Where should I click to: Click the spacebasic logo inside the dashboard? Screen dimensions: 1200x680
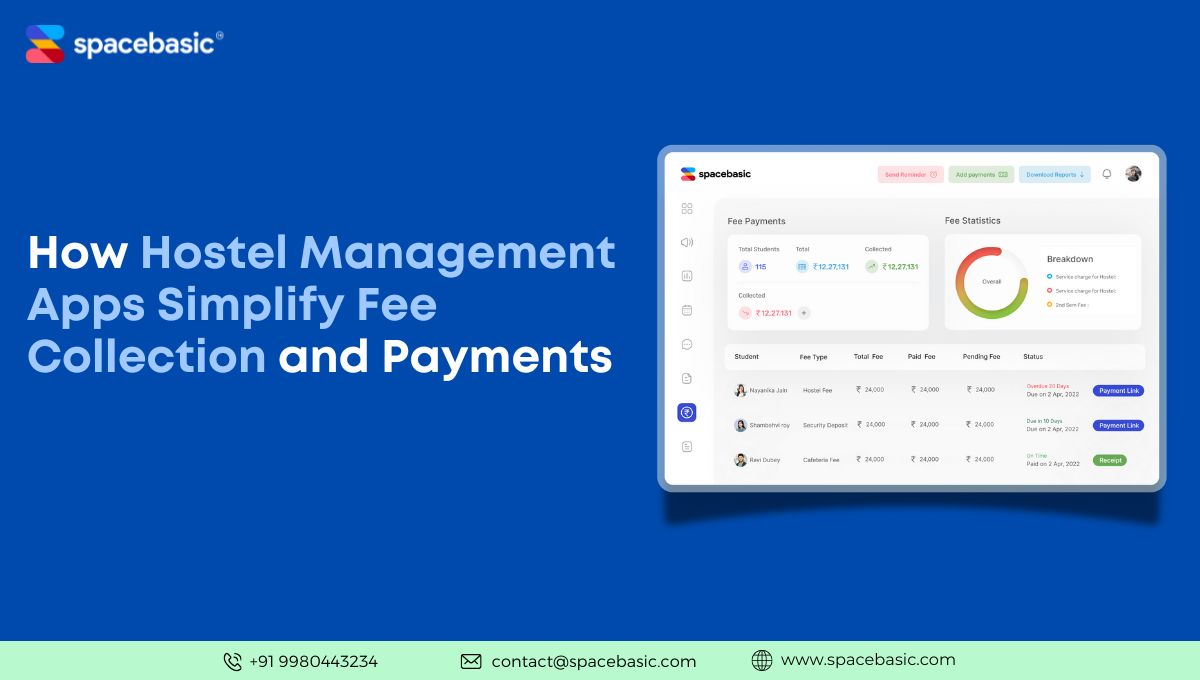(x=715, y=174)
